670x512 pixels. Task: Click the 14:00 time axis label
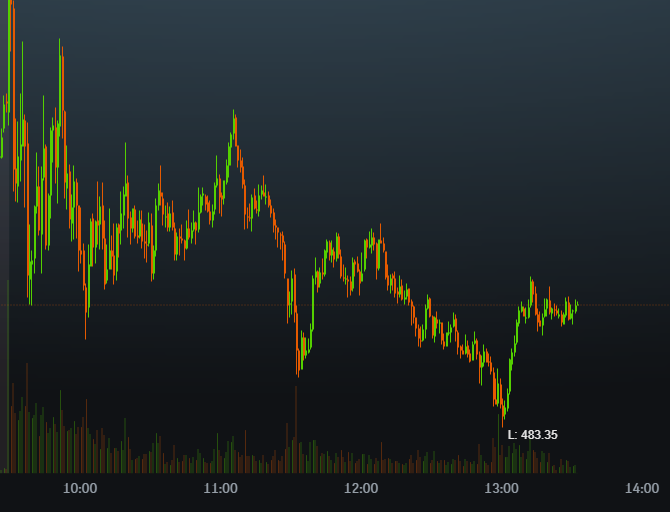pos(642,488)
